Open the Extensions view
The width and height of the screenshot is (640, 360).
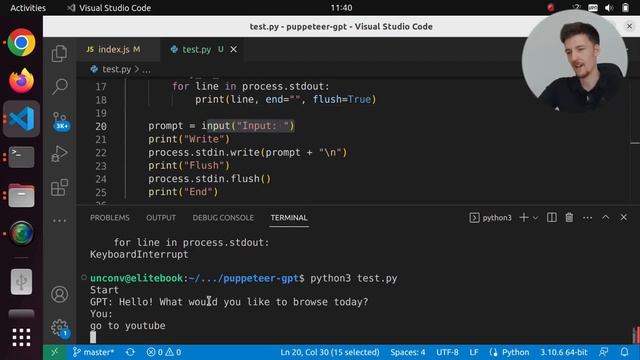pos(60,187)
